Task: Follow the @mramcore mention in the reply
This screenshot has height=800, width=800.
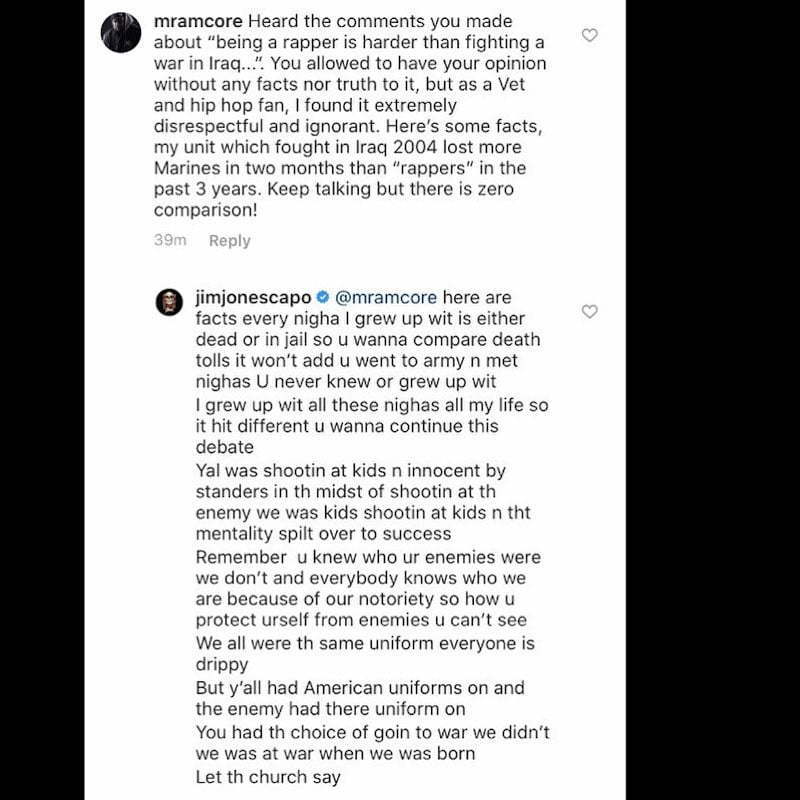Action: [x=386, y=297]
